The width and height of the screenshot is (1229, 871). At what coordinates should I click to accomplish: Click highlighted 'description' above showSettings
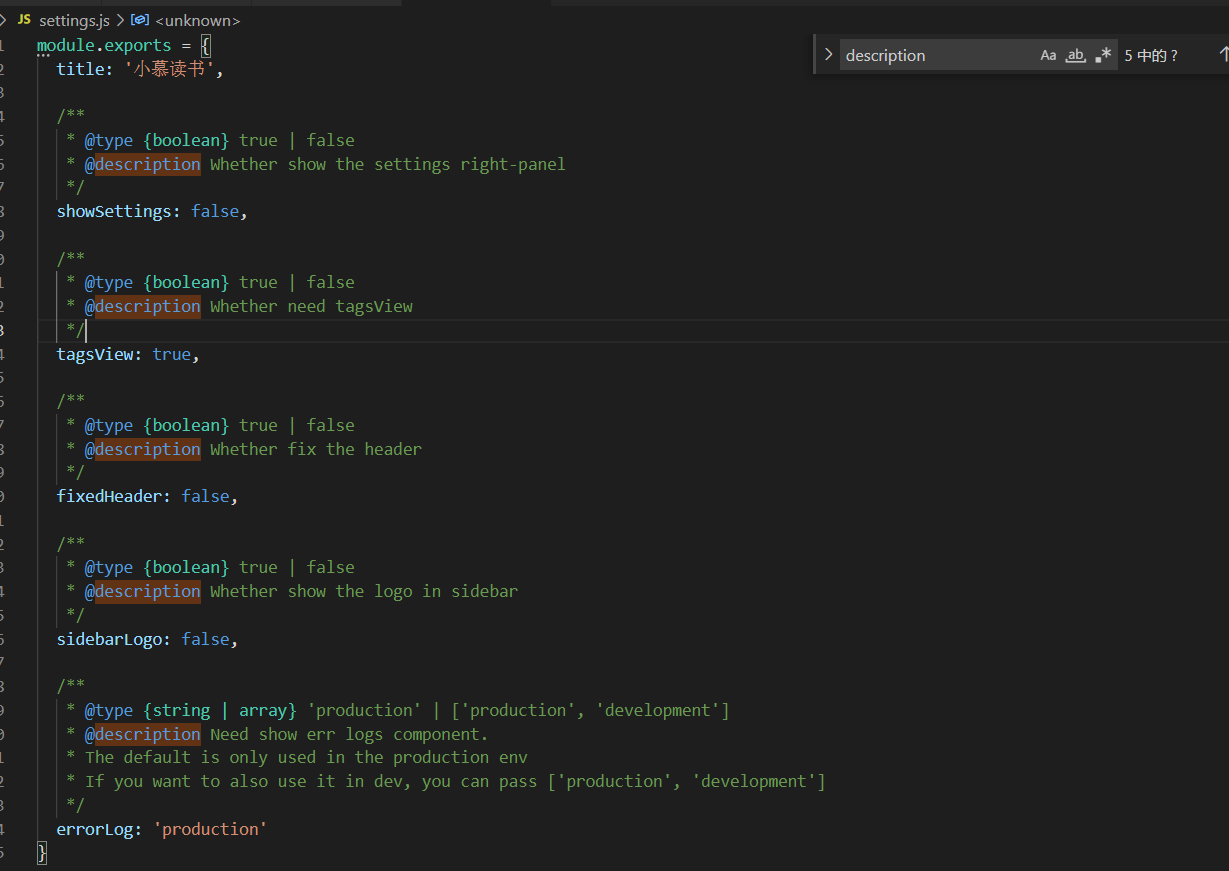tap(147, 164)
